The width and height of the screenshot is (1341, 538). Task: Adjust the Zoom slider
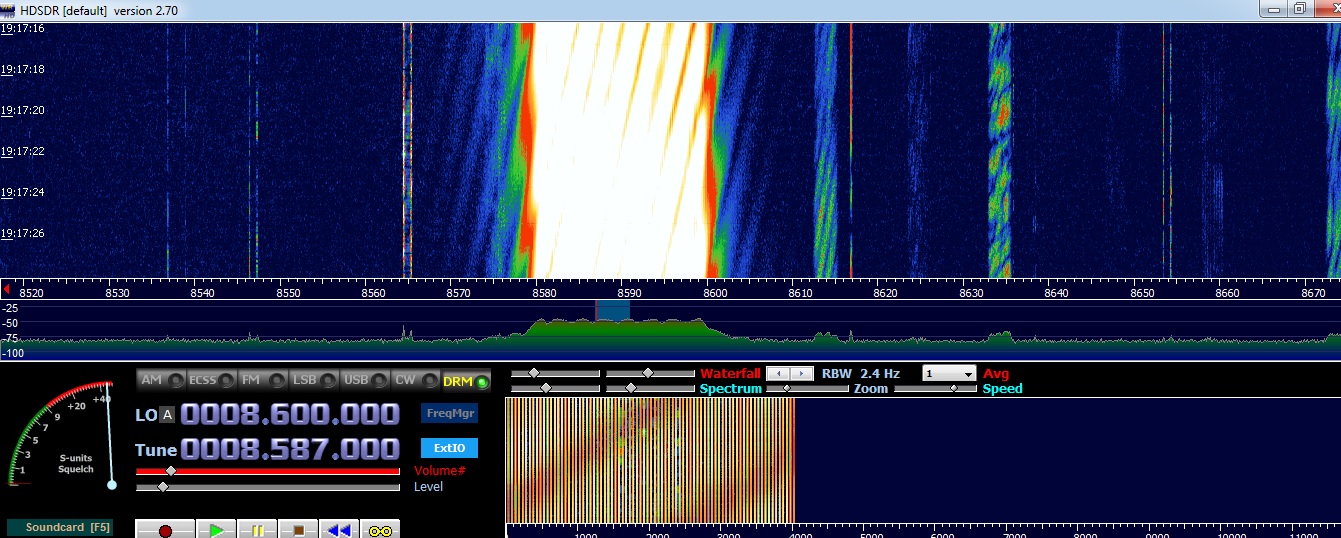point(807,388)
